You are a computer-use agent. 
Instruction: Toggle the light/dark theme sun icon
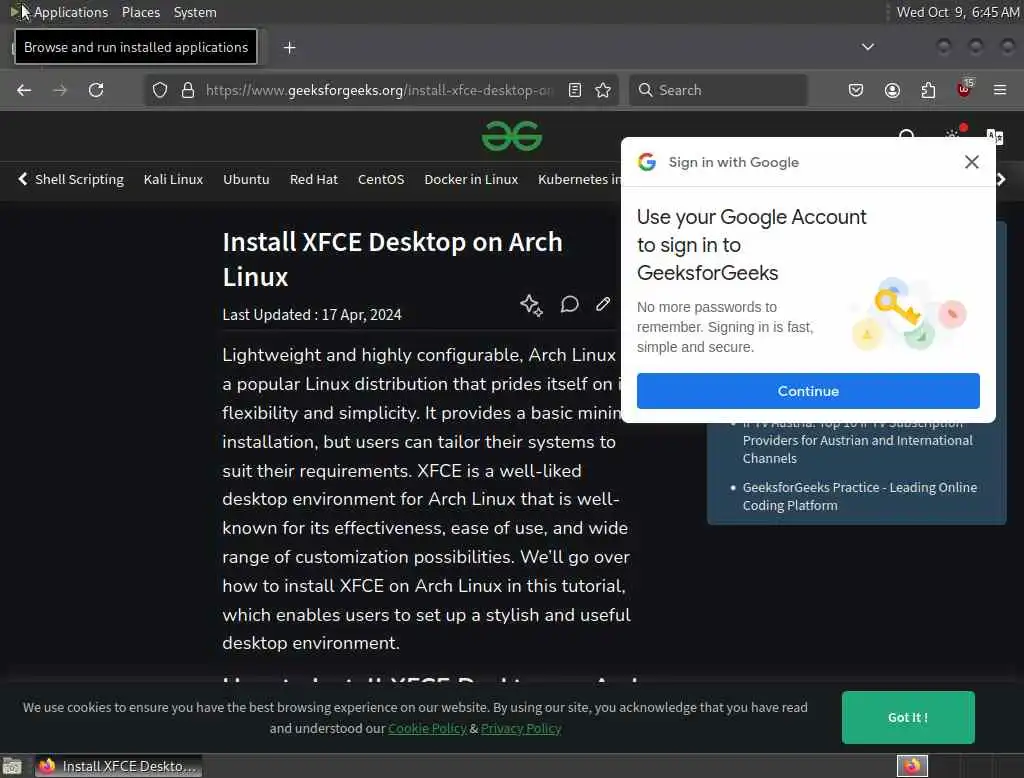[x=953, y=134]
